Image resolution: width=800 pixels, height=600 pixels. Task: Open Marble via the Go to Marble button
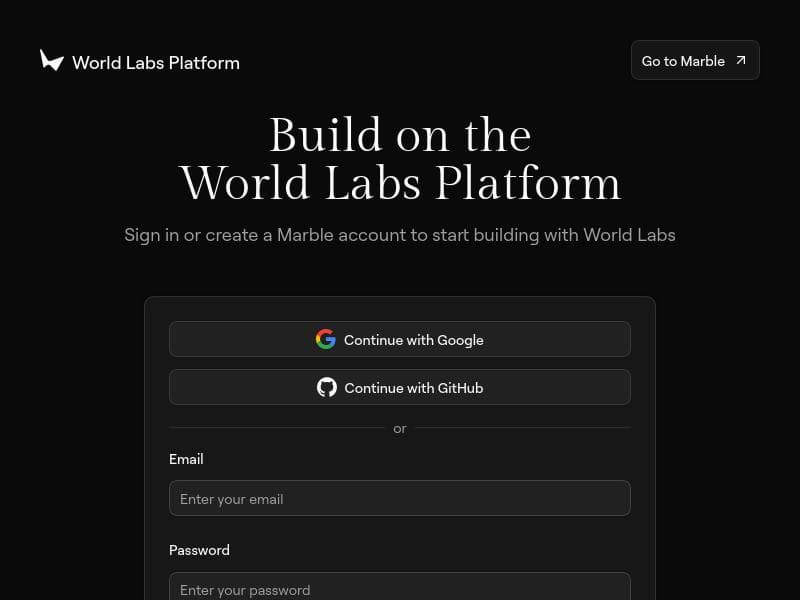[x=695, y=60]
